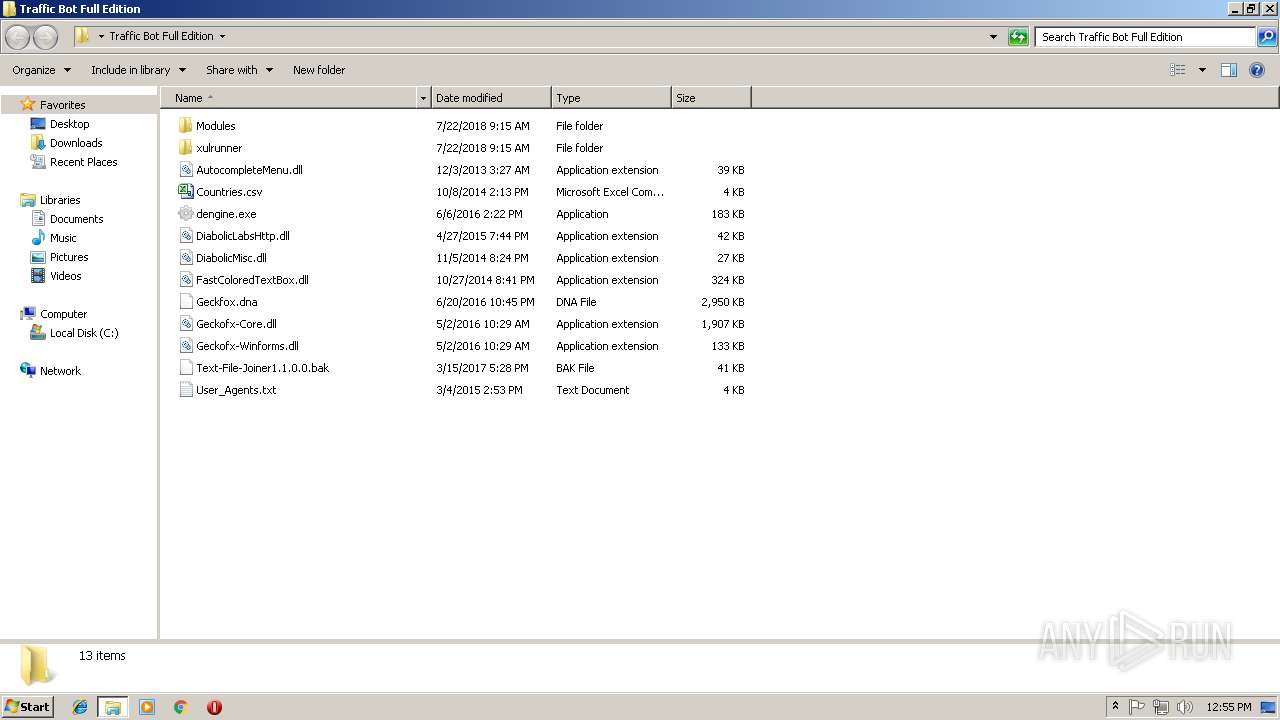Select Pictures library in navigation pane
1280x720 pixels.
click(69, 257)
